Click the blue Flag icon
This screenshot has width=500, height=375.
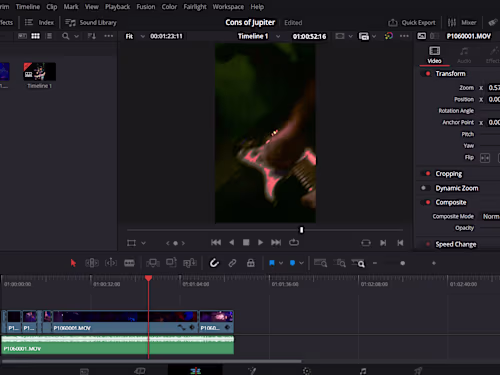click(272, 263)
